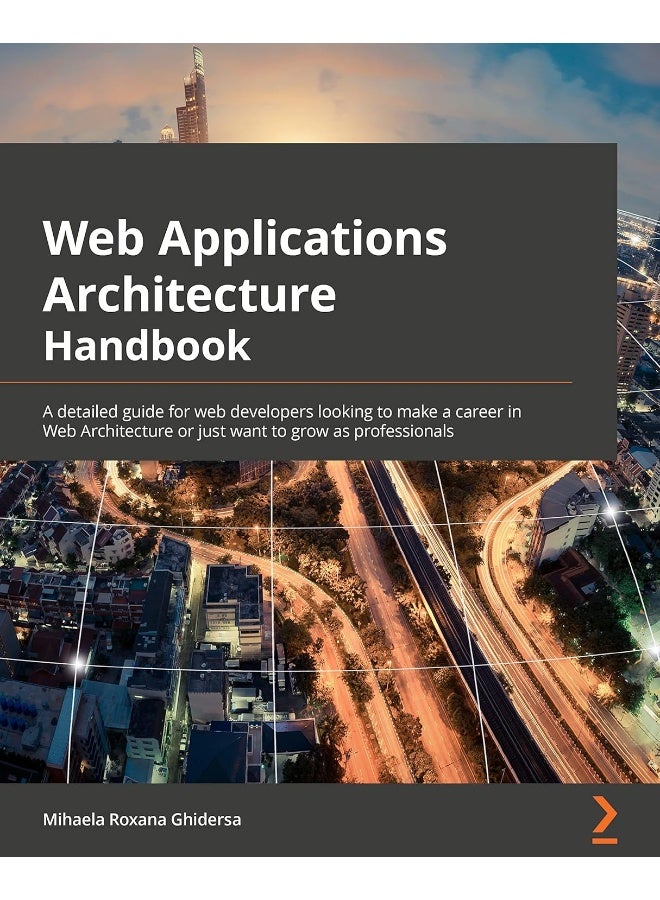Click the author name "Mihaela Roxana Ghidersa"
Image resolution: width=660 pixels, height=900 pixels.
[142, 819]
